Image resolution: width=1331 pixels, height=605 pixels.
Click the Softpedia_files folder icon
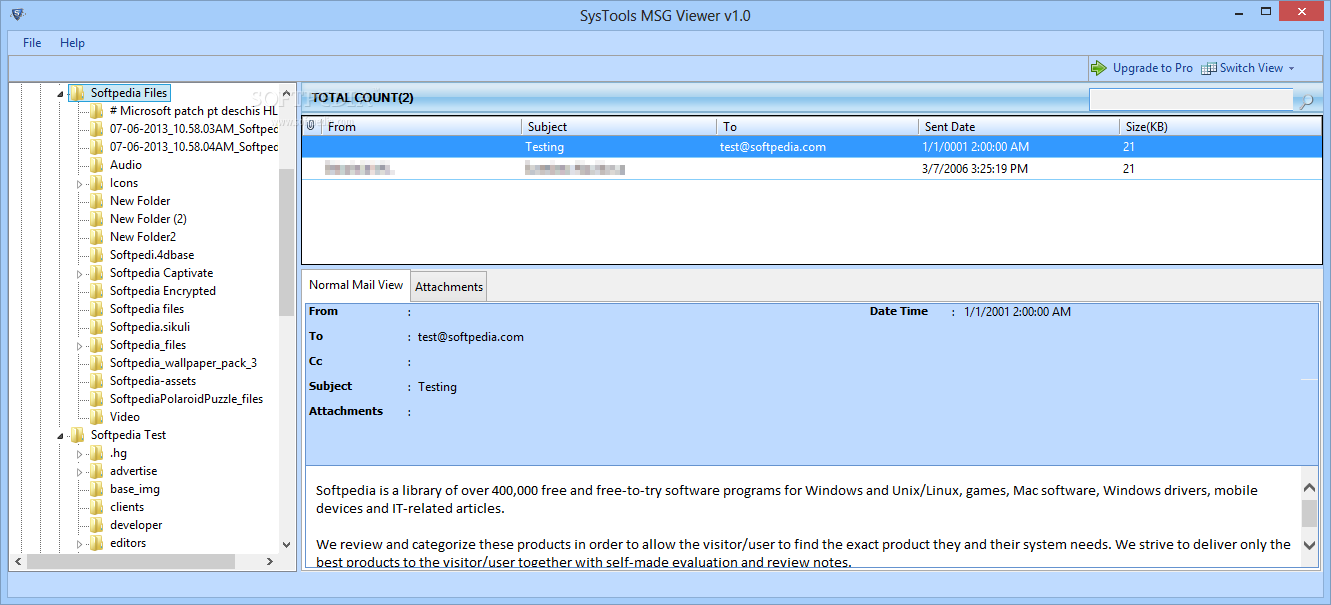[x=96, y=345]
